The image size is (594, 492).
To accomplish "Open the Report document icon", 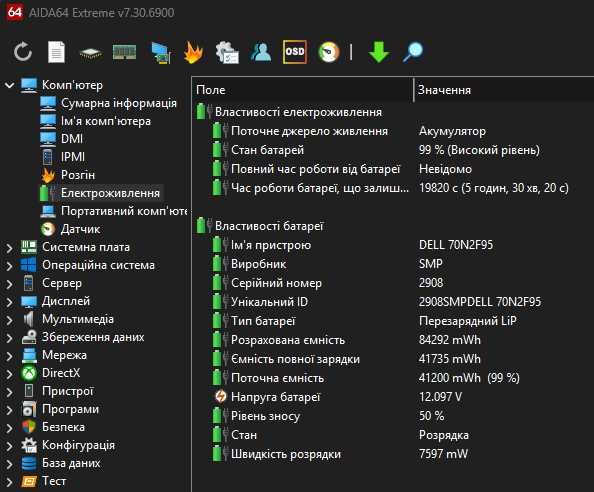I will (56, 52).
